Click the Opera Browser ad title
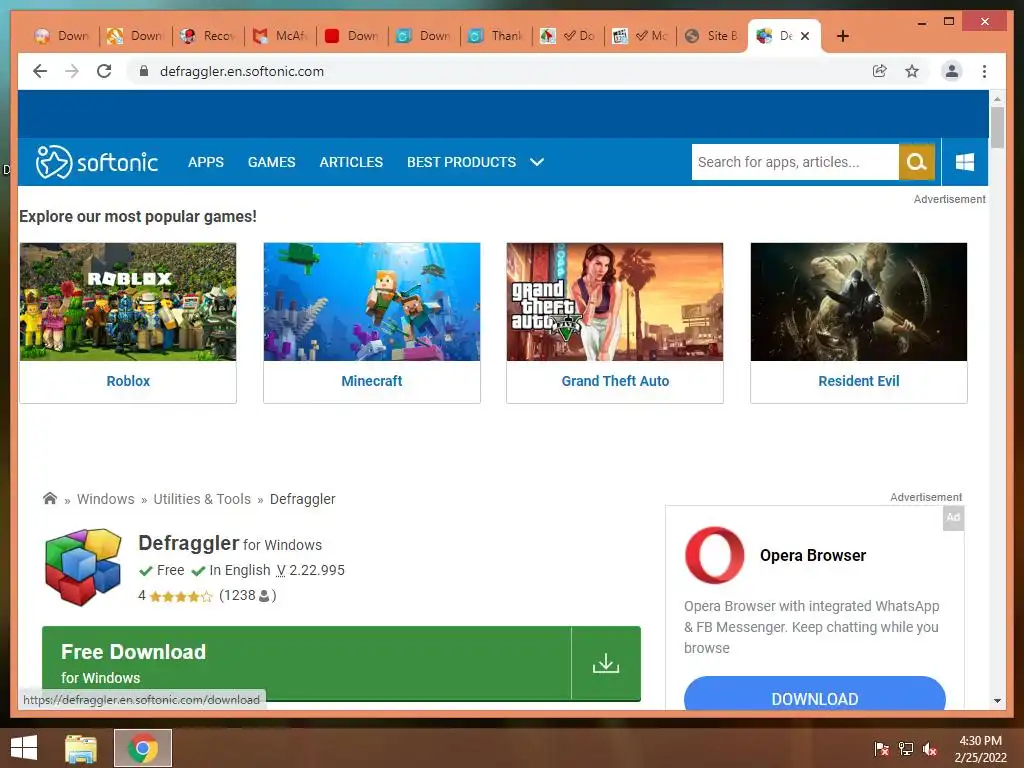The height and width of the screenshot is (768, 1024). [812, 555]
